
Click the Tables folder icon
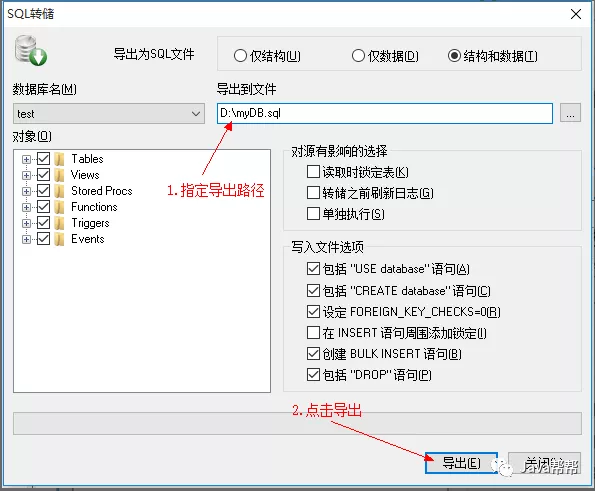[59, 159]
